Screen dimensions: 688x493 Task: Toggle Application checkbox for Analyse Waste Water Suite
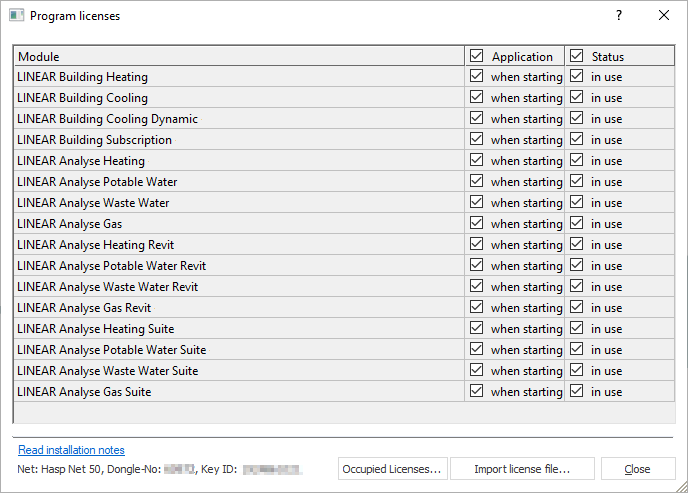click(477, 371)
